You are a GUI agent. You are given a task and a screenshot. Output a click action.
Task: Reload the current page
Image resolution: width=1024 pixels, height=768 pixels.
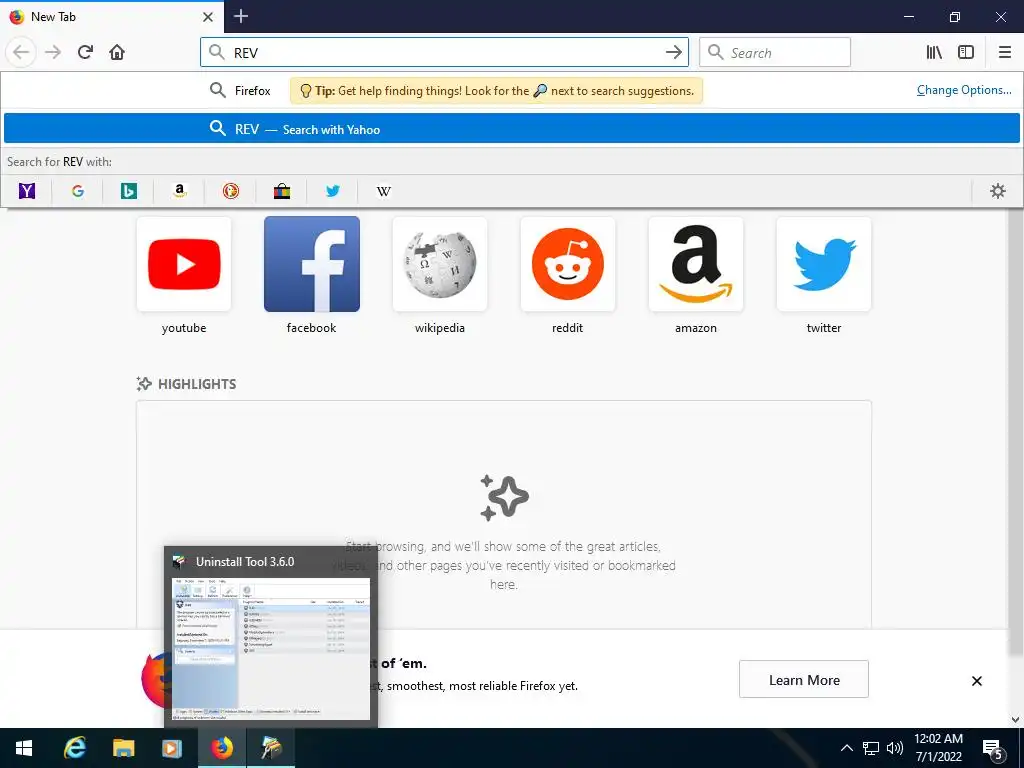pyautogui.click(x=85, y=52)
